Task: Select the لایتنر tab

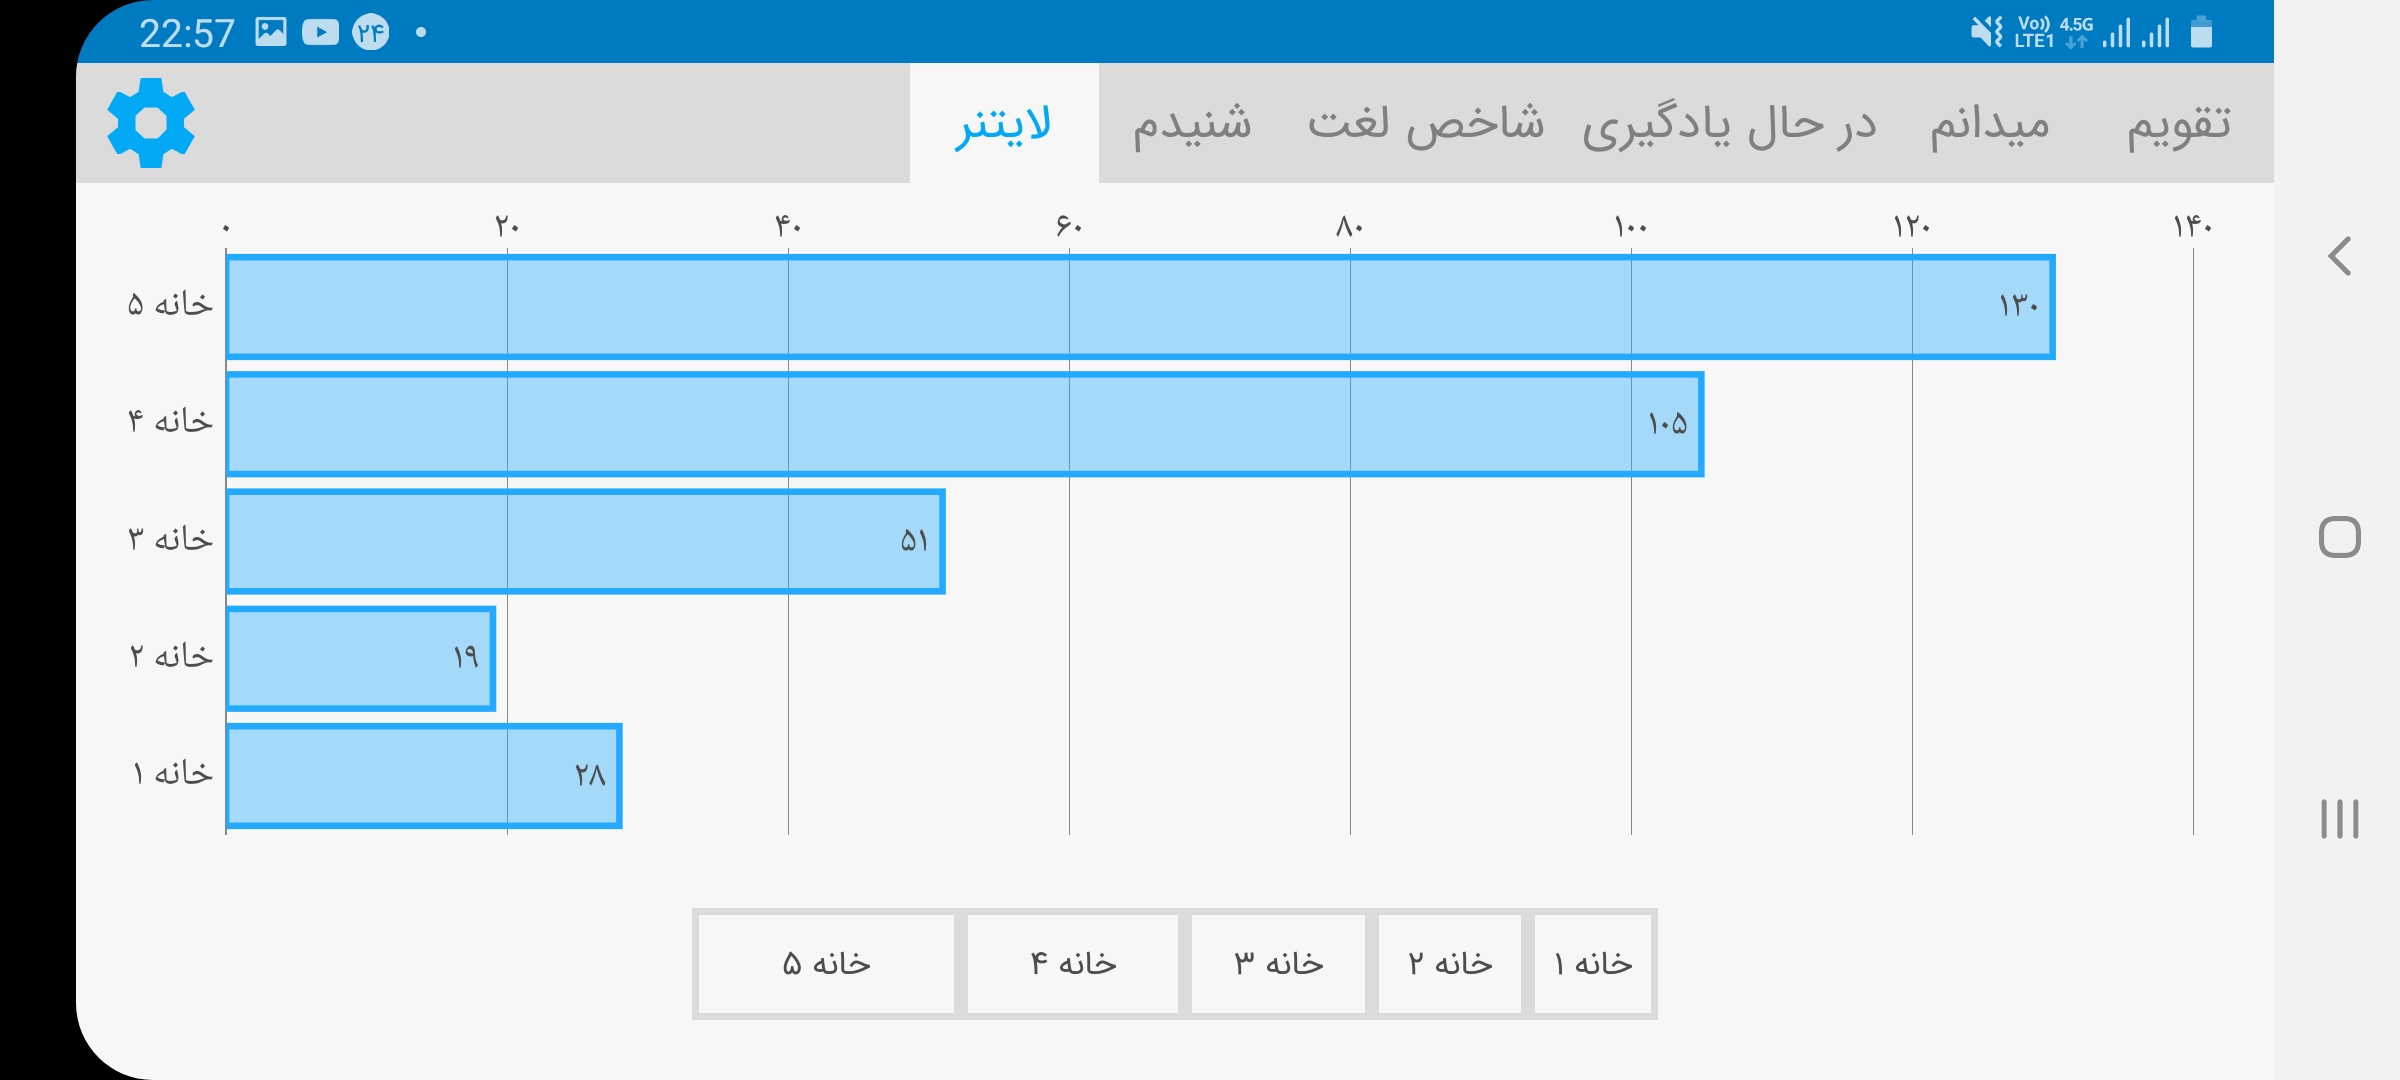Action: [x=1003, y=124]
